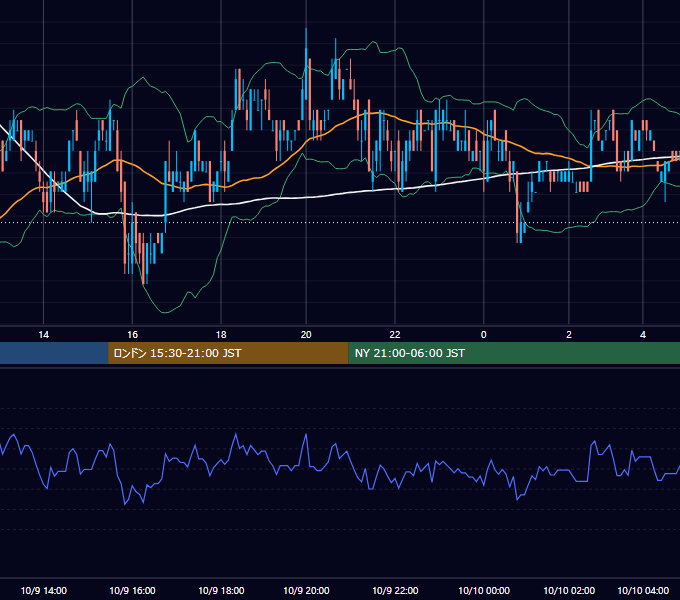Click hour label 18 under price chart
The height and width of the screenshot is (600, 680).
point(221,335)
